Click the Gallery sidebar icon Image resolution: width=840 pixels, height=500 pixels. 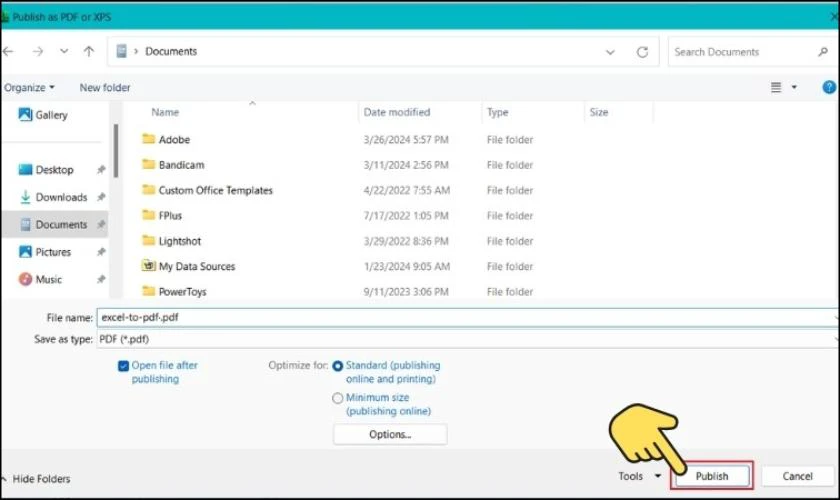click(25, 115)
